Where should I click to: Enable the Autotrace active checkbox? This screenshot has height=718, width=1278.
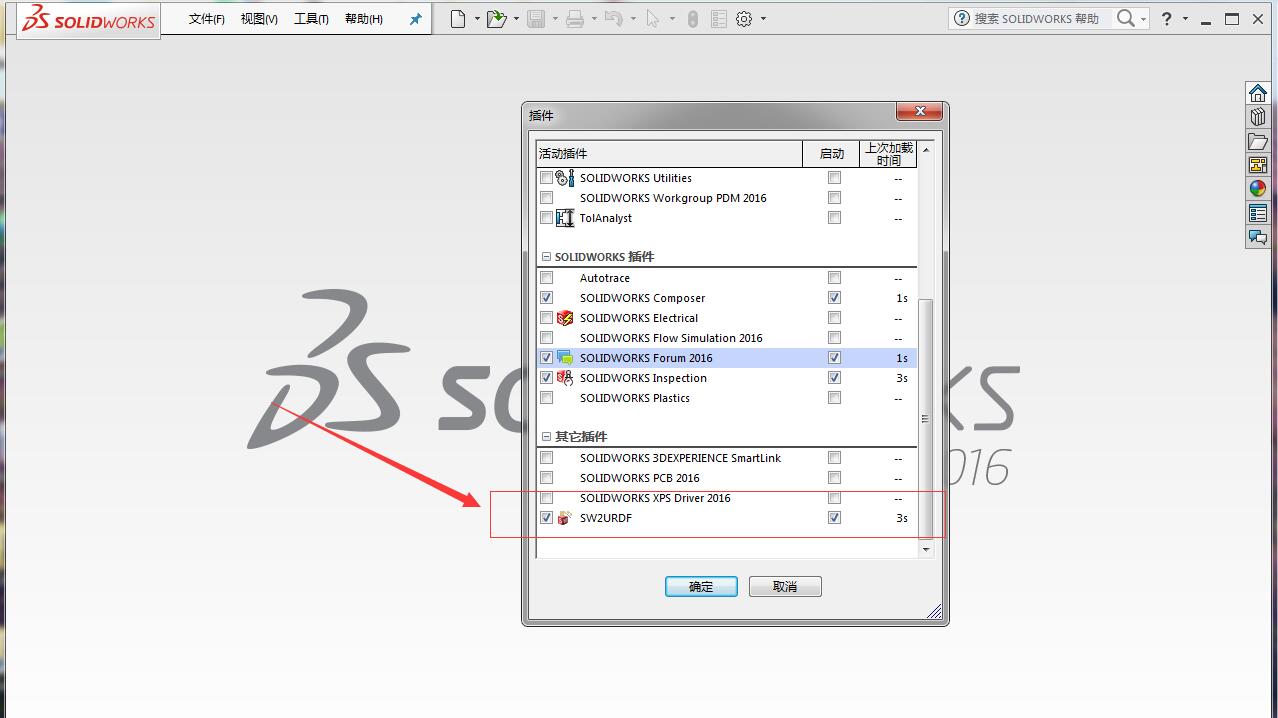546,278
